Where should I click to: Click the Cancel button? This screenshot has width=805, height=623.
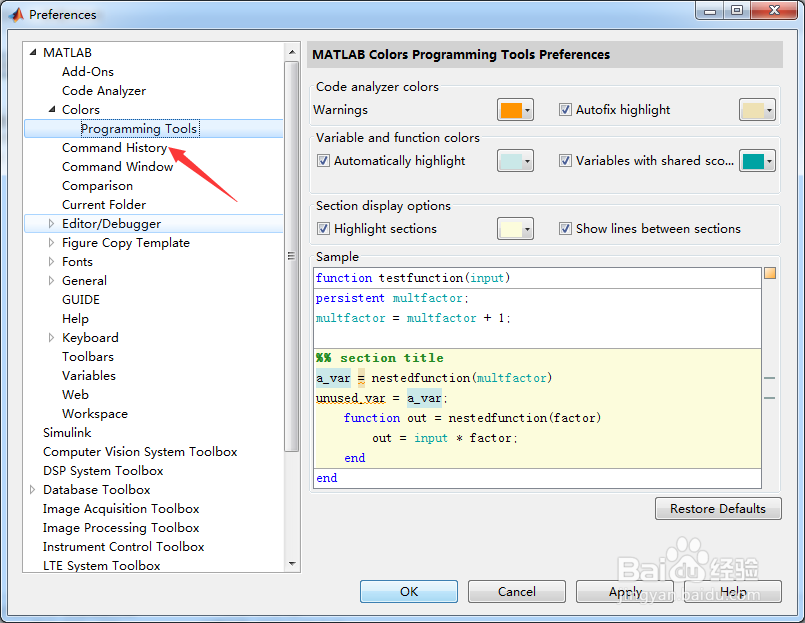pos(516,592)
